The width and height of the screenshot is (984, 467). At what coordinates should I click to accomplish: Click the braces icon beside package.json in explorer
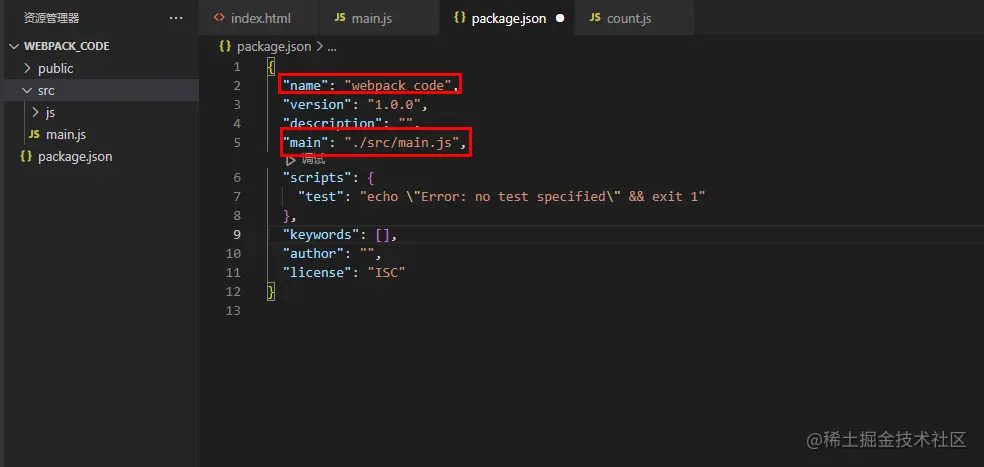point(26,156)
